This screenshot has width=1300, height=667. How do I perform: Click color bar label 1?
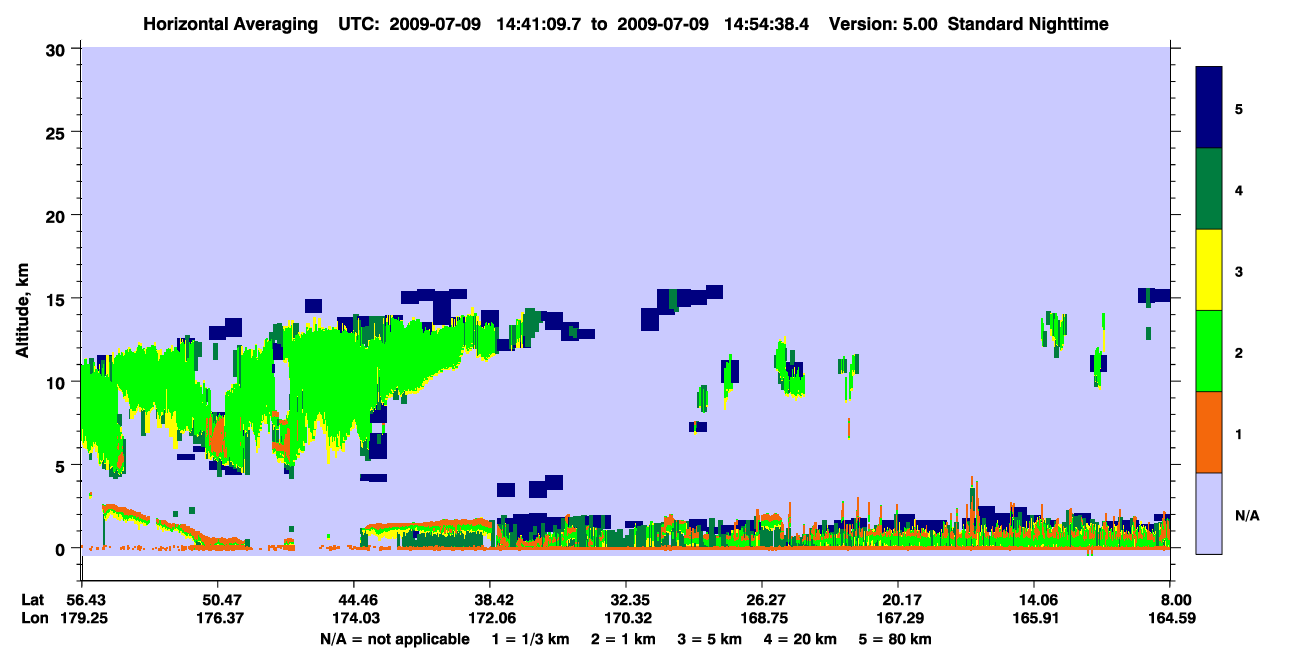[x=1239, y=433]
